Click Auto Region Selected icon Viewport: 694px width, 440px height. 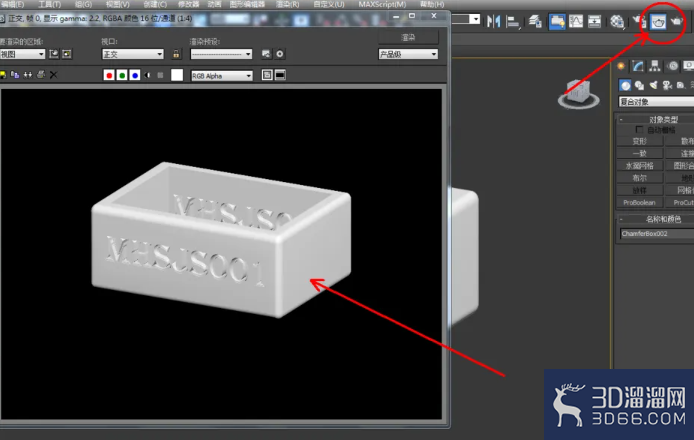pos(67,54)
